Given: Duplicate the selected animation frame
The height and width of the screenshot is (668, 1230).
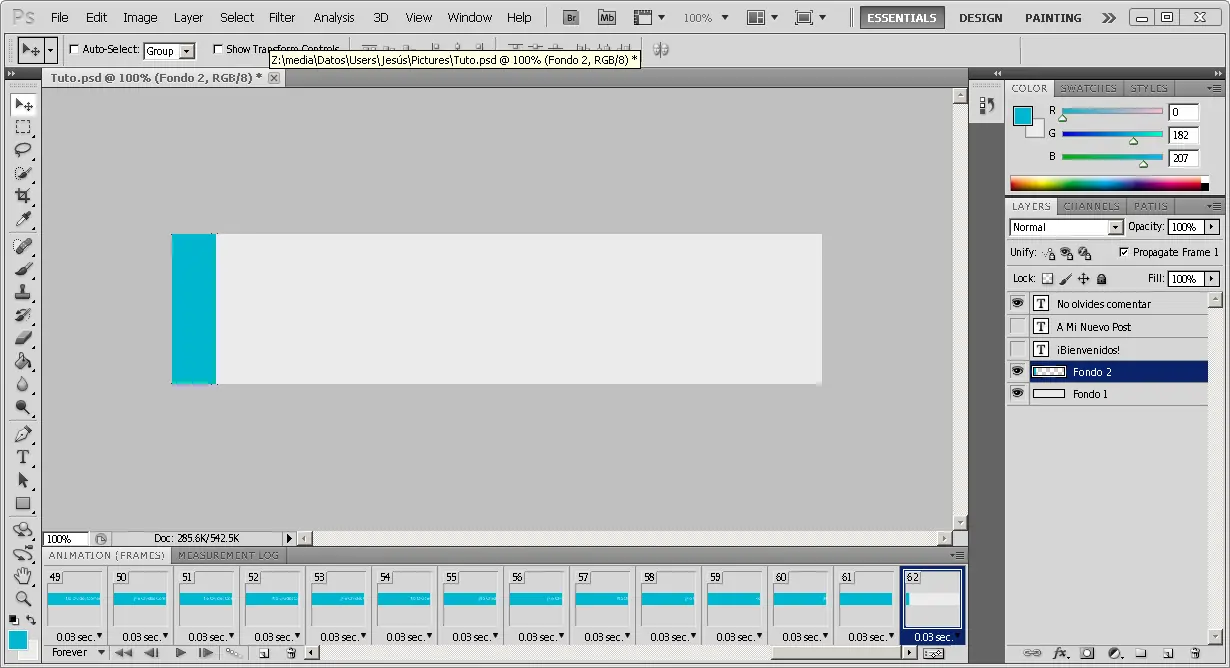Looking at the screenshot, I should point(264,653).
